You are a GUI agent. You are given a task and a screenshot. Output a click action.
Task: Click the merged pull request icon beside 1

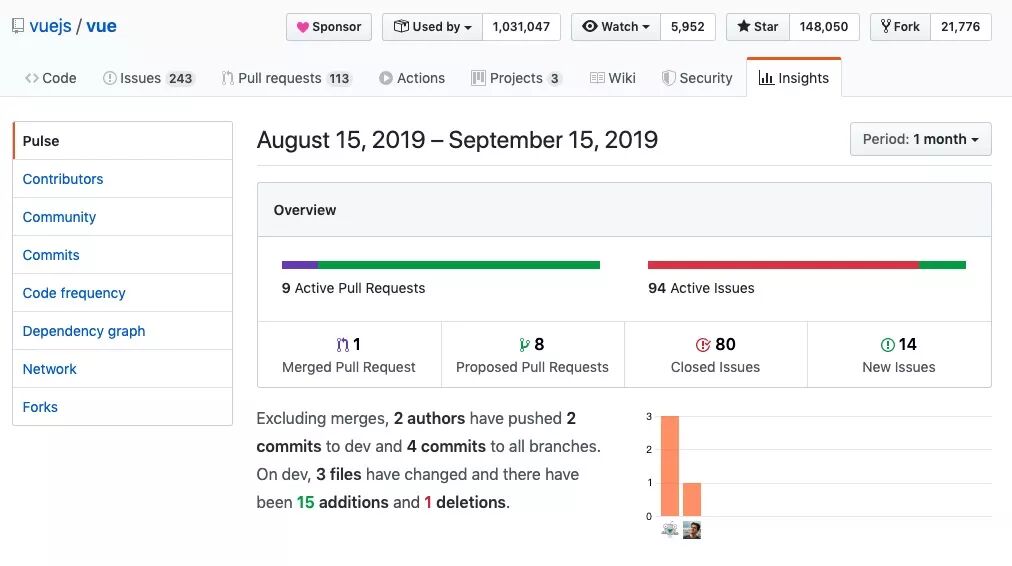[x=342, y=345]
